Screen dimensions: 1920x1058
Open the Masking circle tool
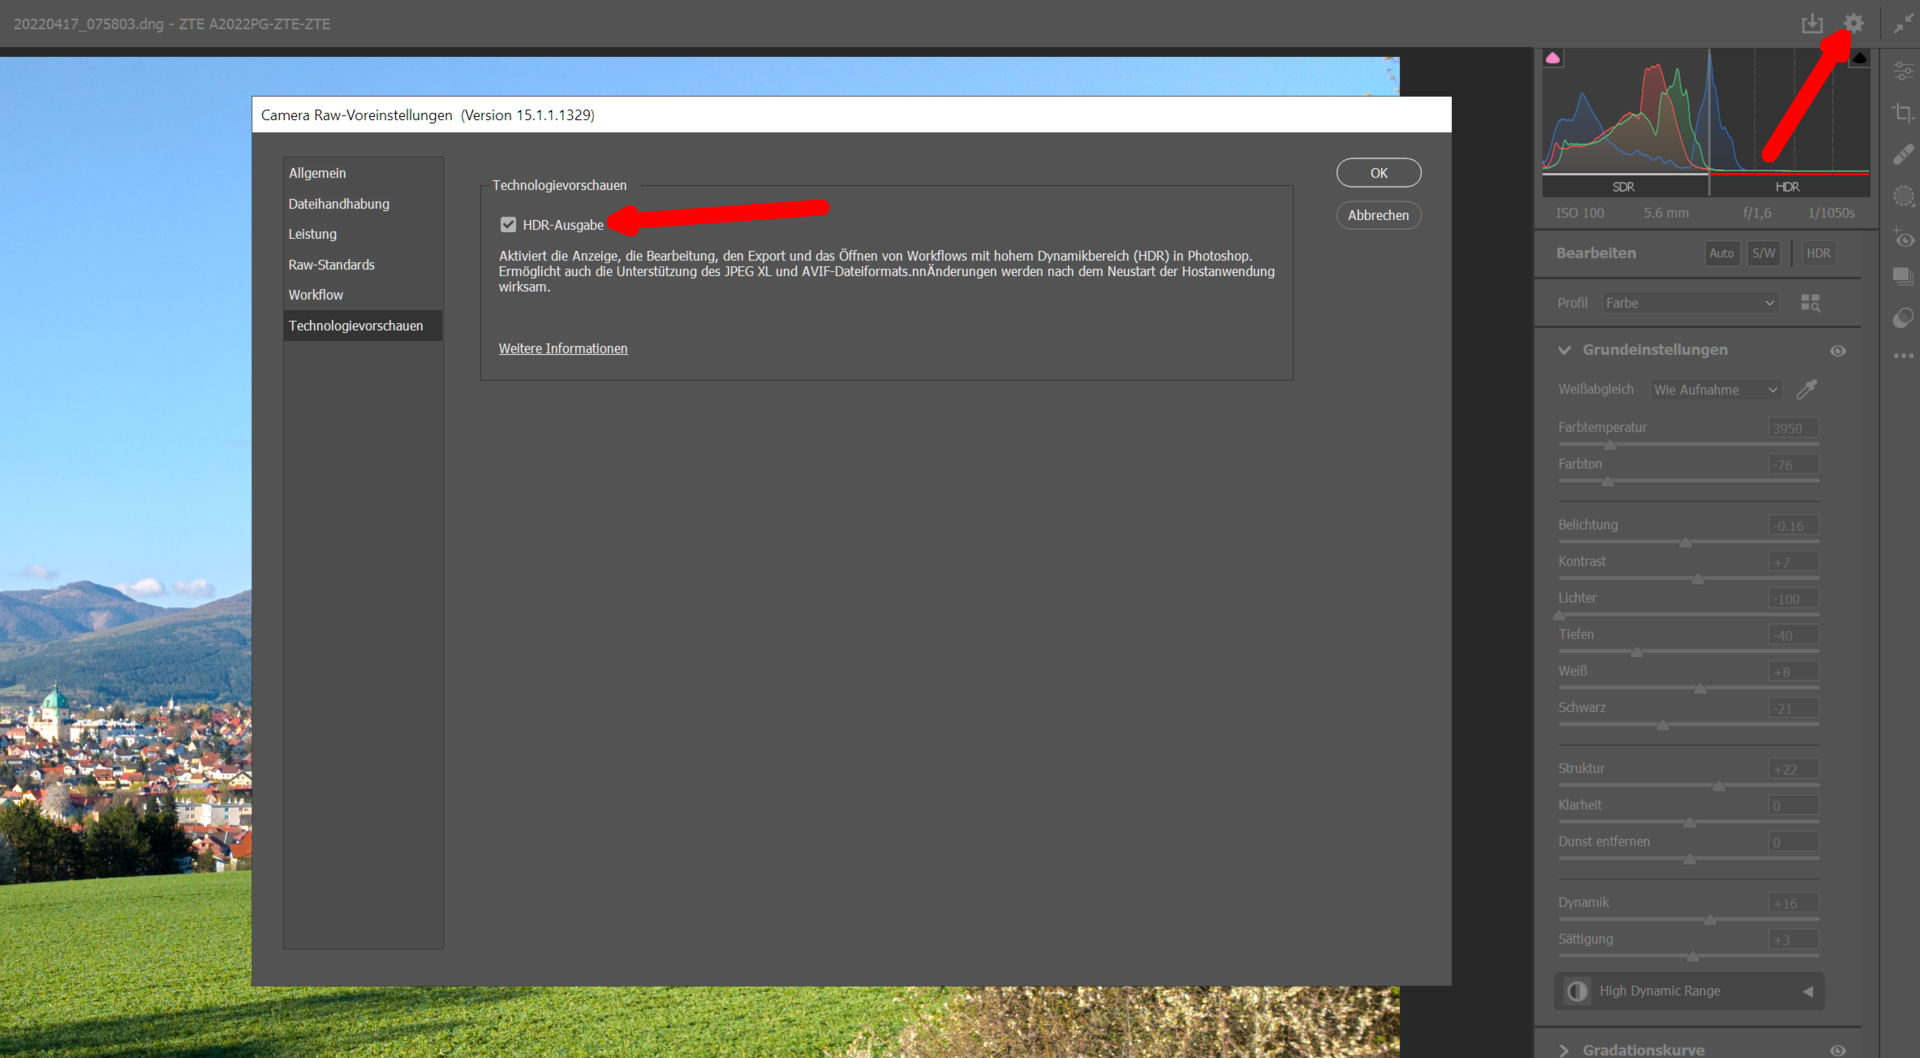[1903, 197]
